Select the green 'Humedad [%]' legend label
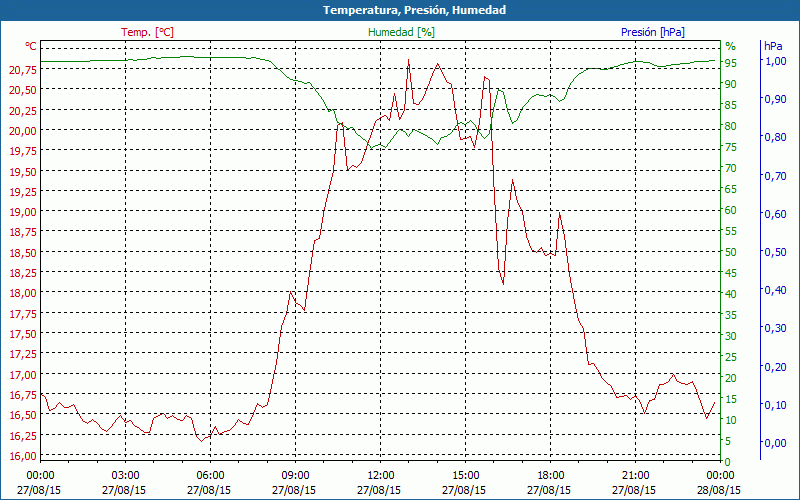 click(402, 32)
